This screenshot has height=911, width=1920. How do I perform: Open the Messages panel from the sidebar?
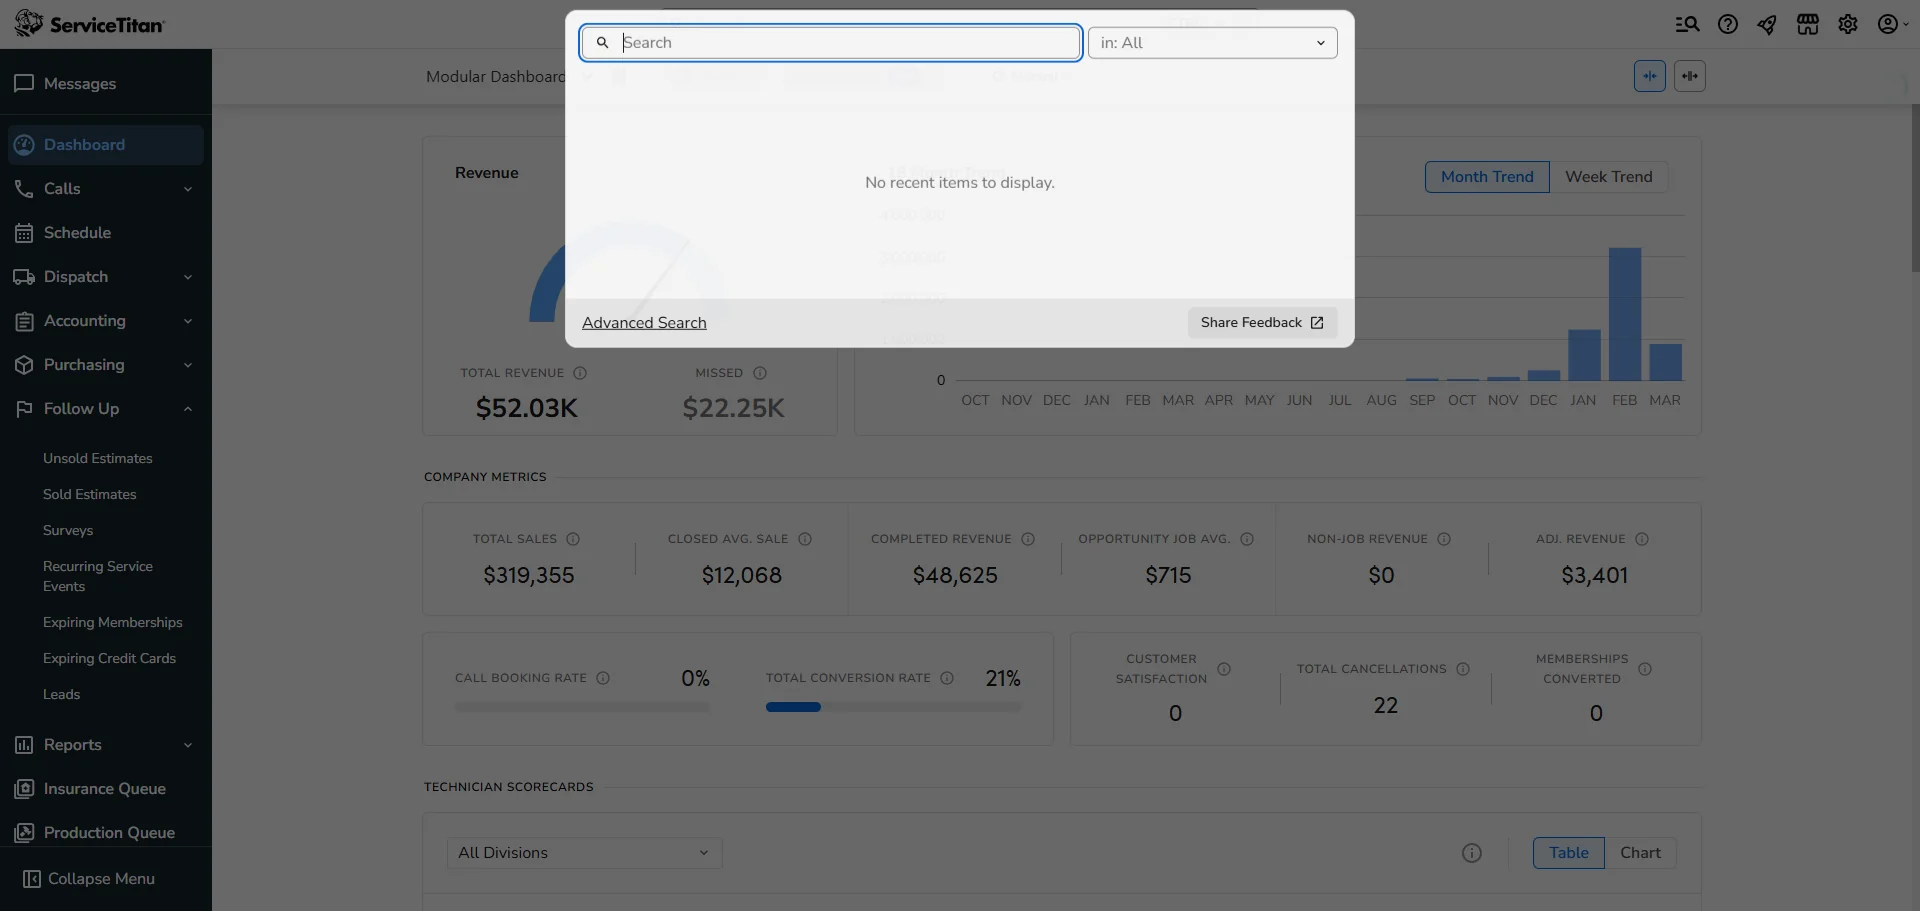pos(78,83)
